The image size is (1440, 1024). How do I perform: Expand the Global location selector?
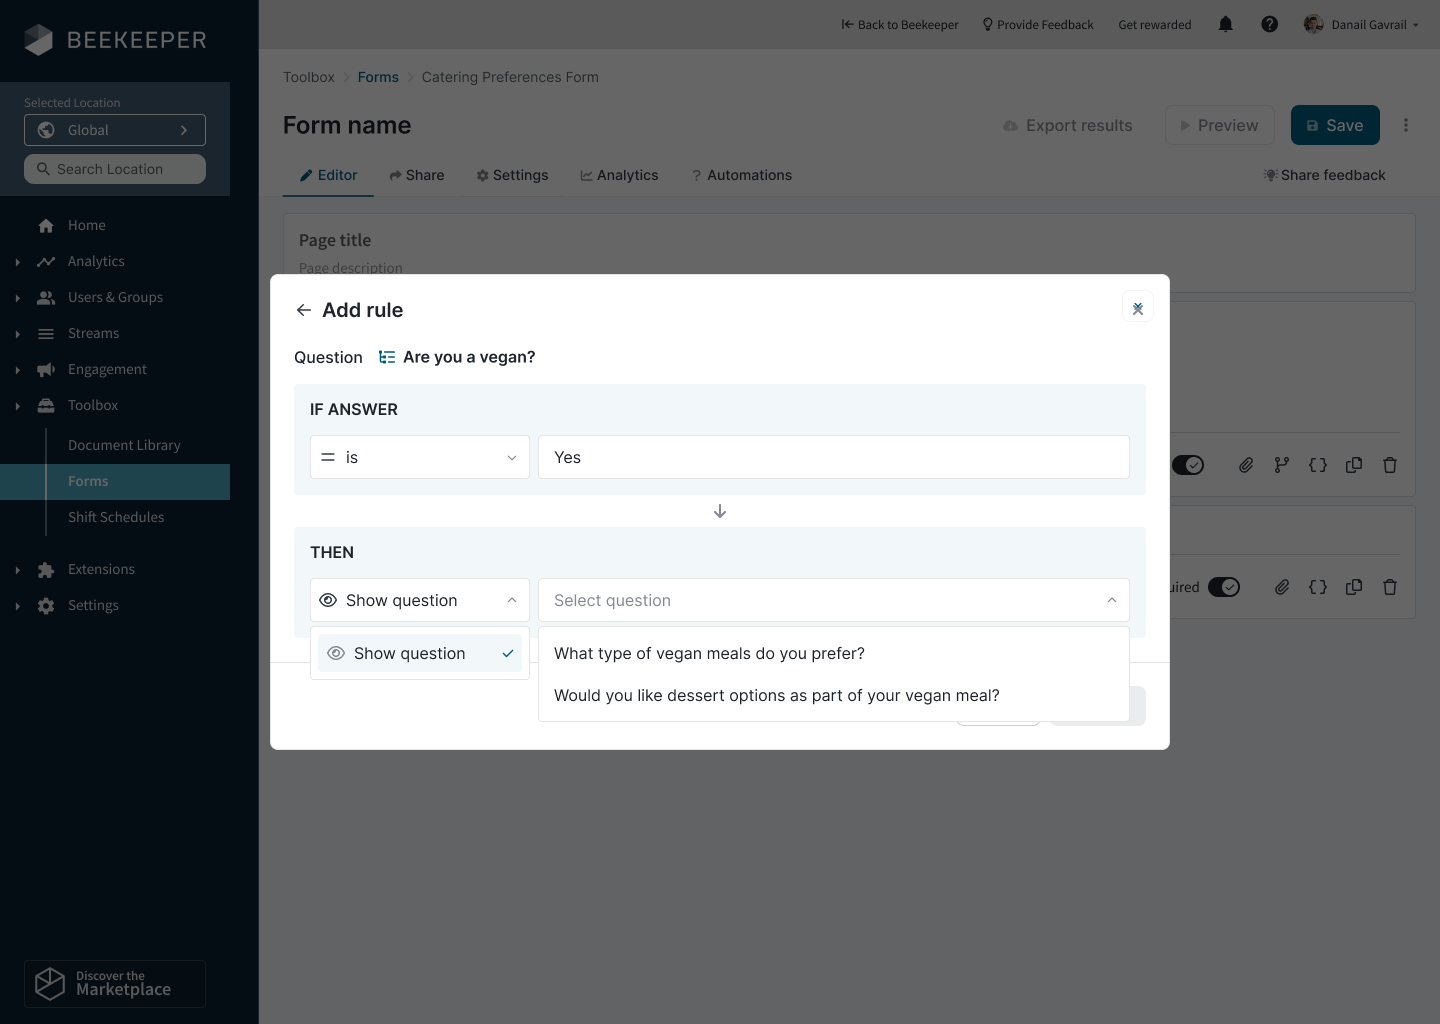[115, 130]
